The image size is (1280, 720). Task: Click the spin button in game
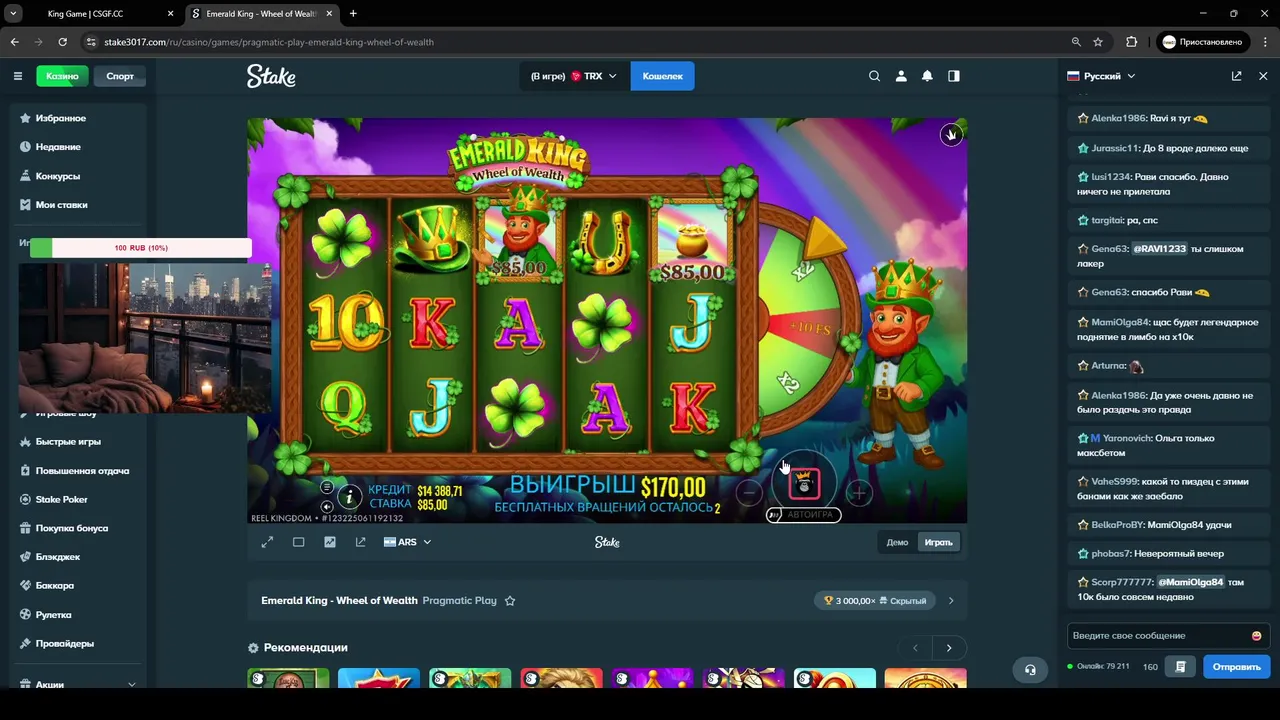pos(805,485)
